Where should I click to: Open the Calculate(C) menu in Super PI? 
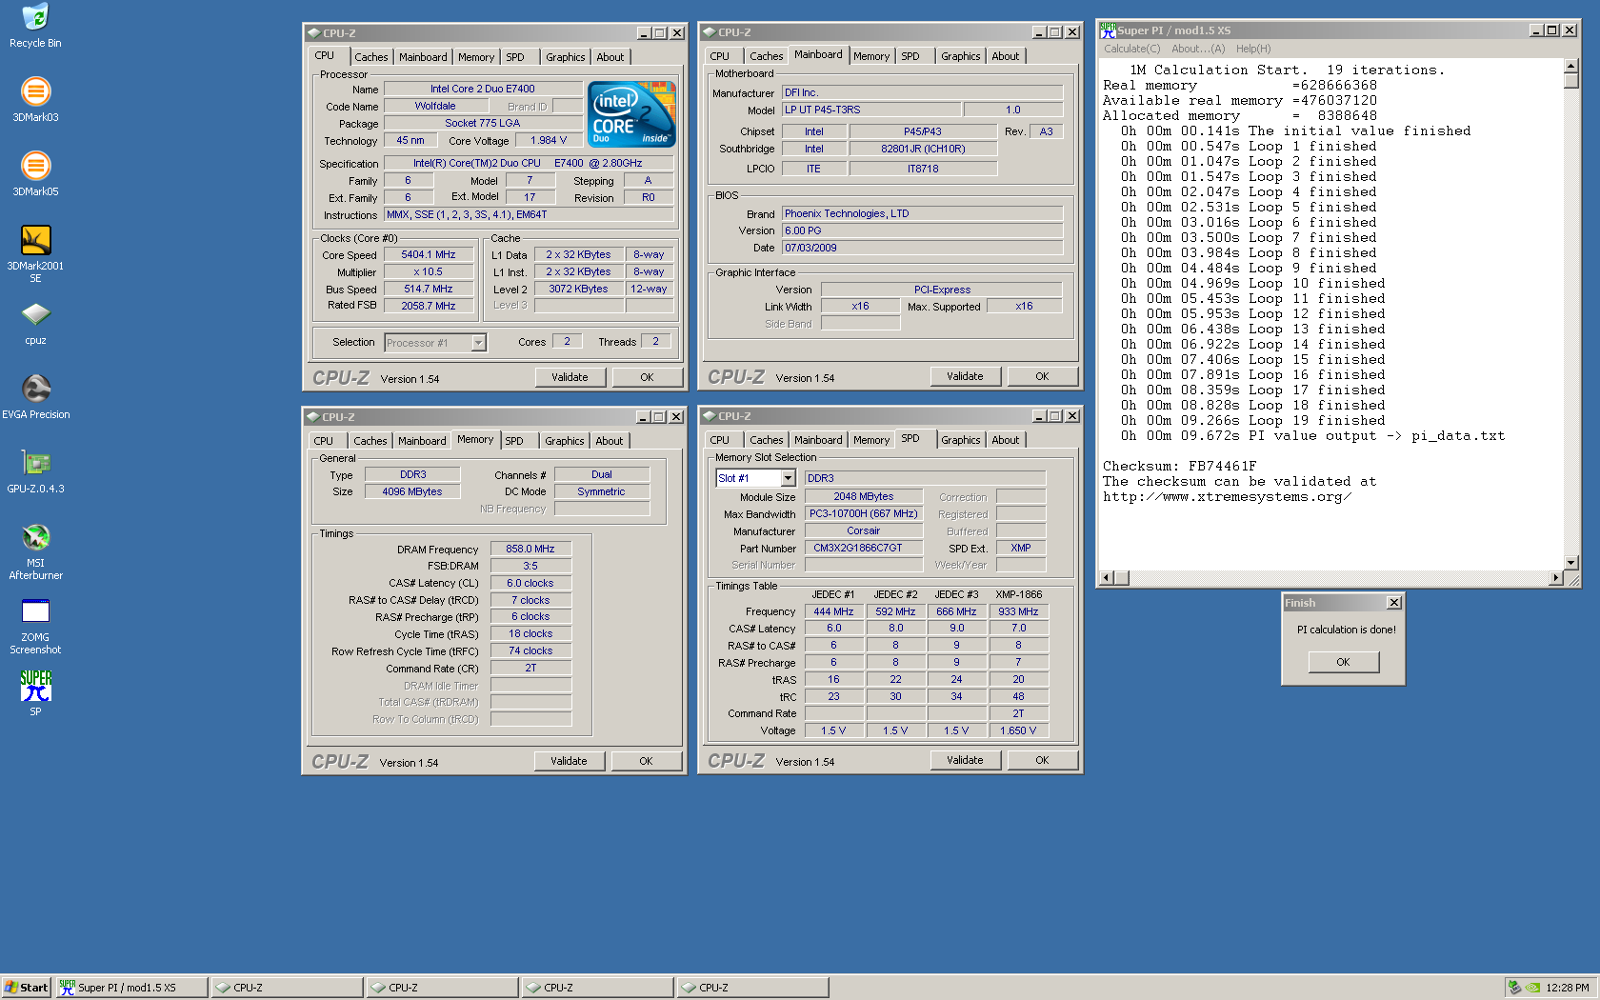(1132, 48)
